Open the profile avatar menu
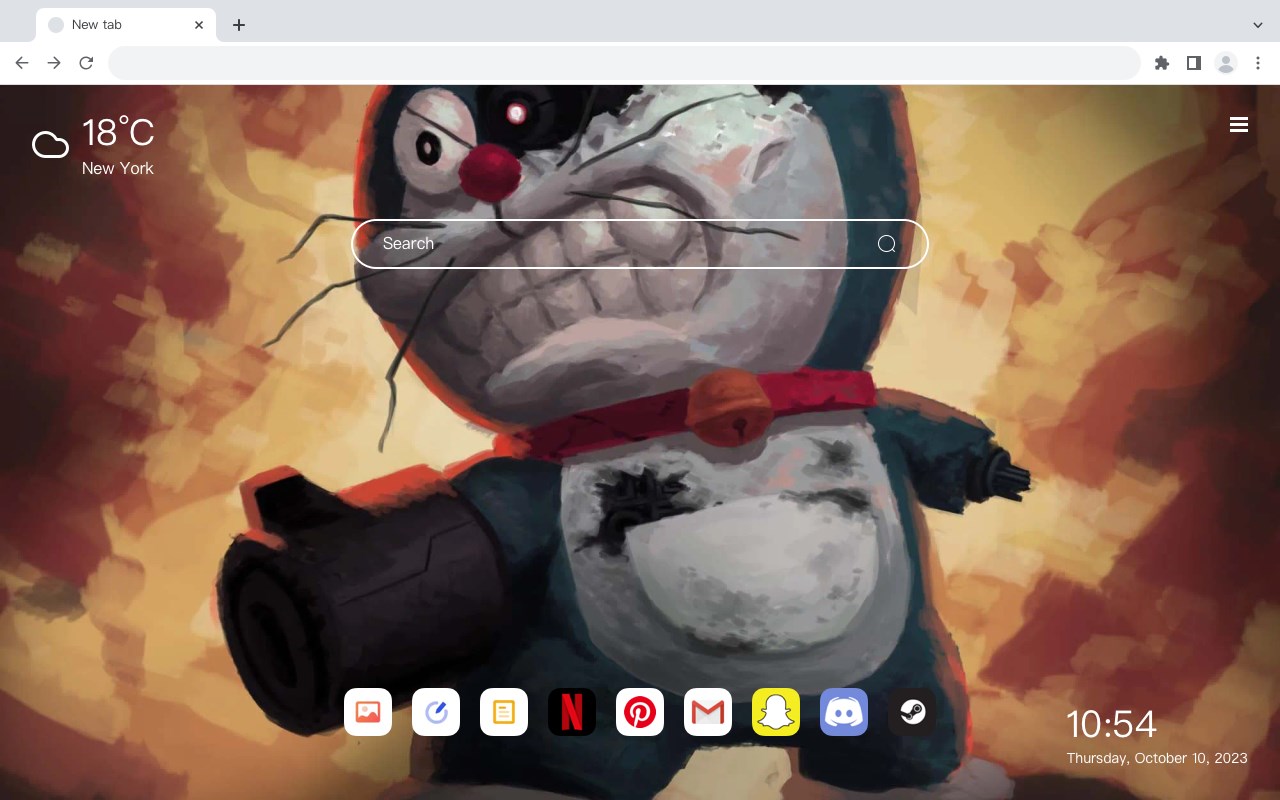 click(1226, 63)
